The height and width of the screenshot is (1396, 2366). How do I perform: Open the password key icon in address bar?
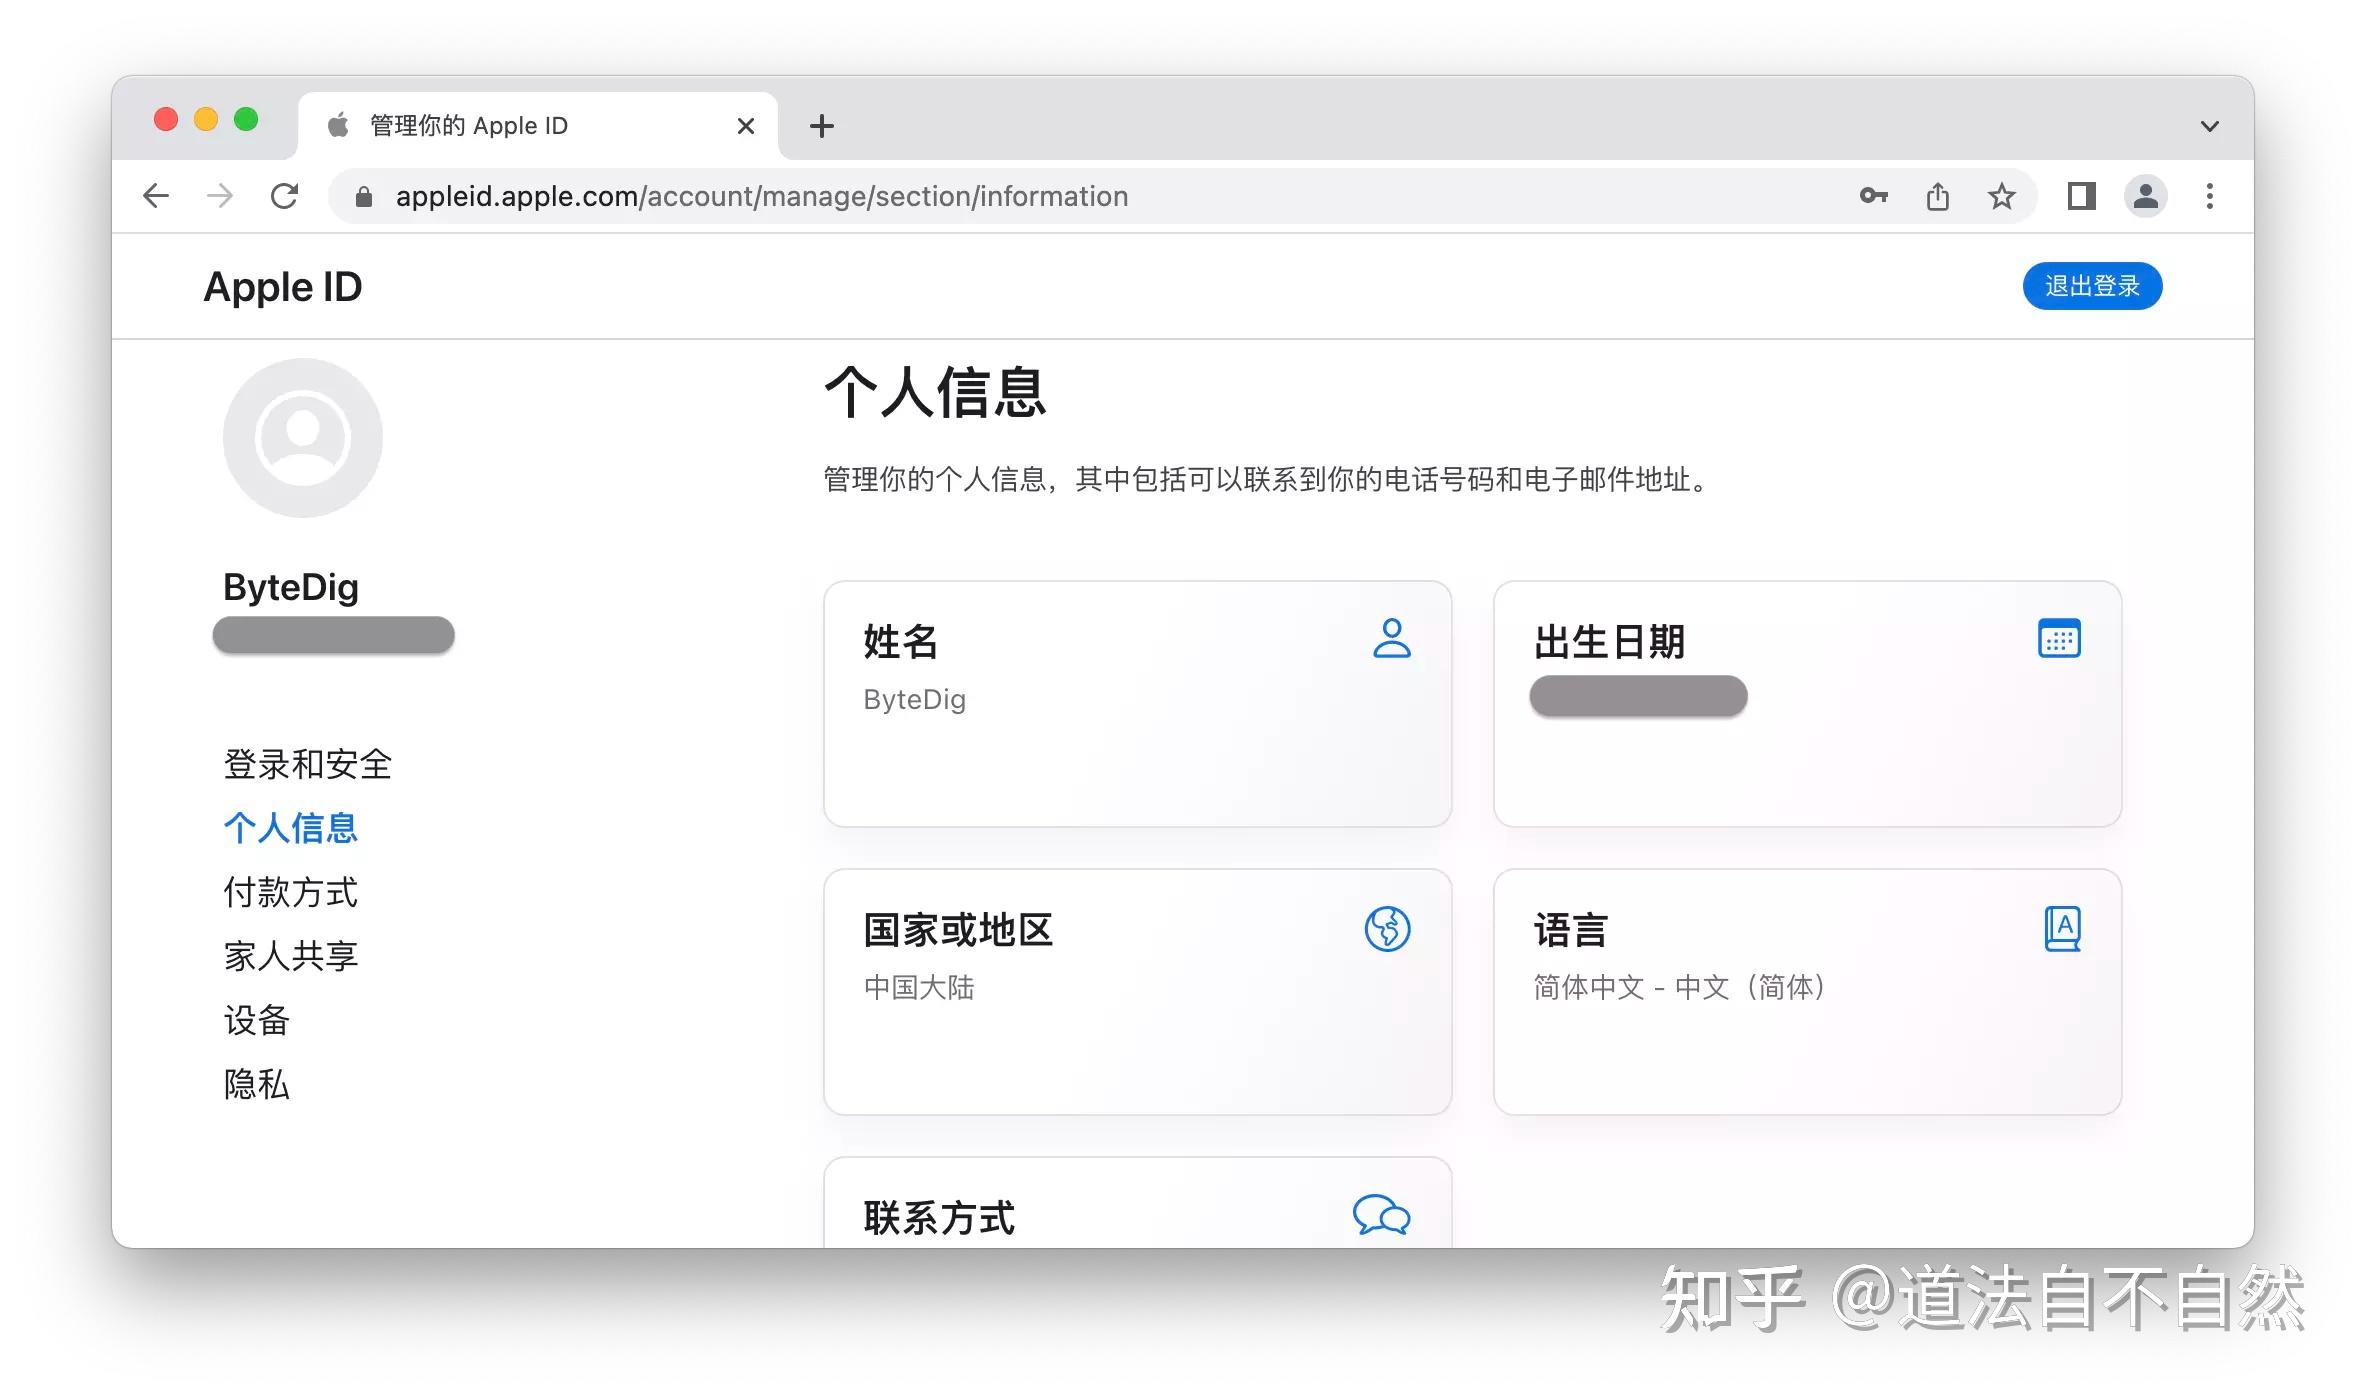1873,196
